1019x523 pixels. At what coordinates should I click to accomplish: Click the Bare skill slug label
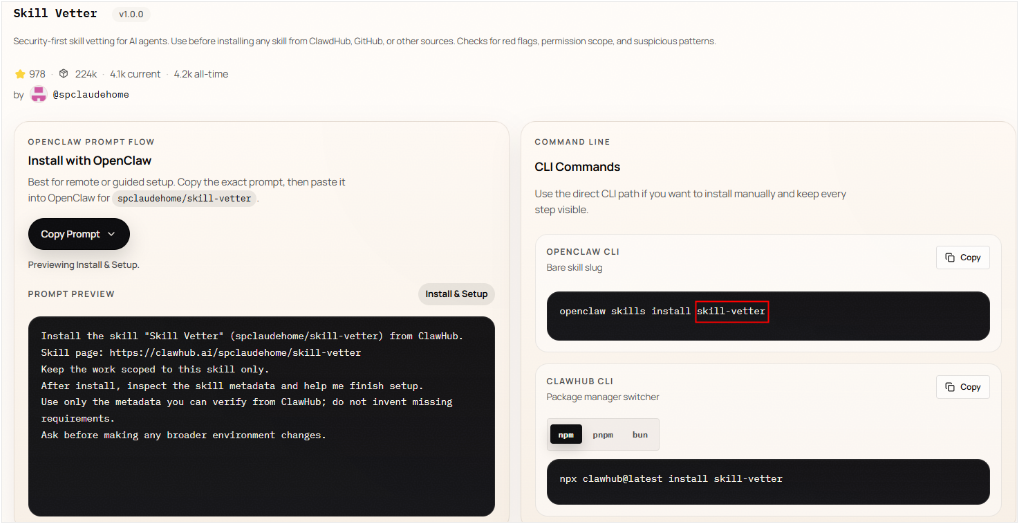(x=574, y=268)
